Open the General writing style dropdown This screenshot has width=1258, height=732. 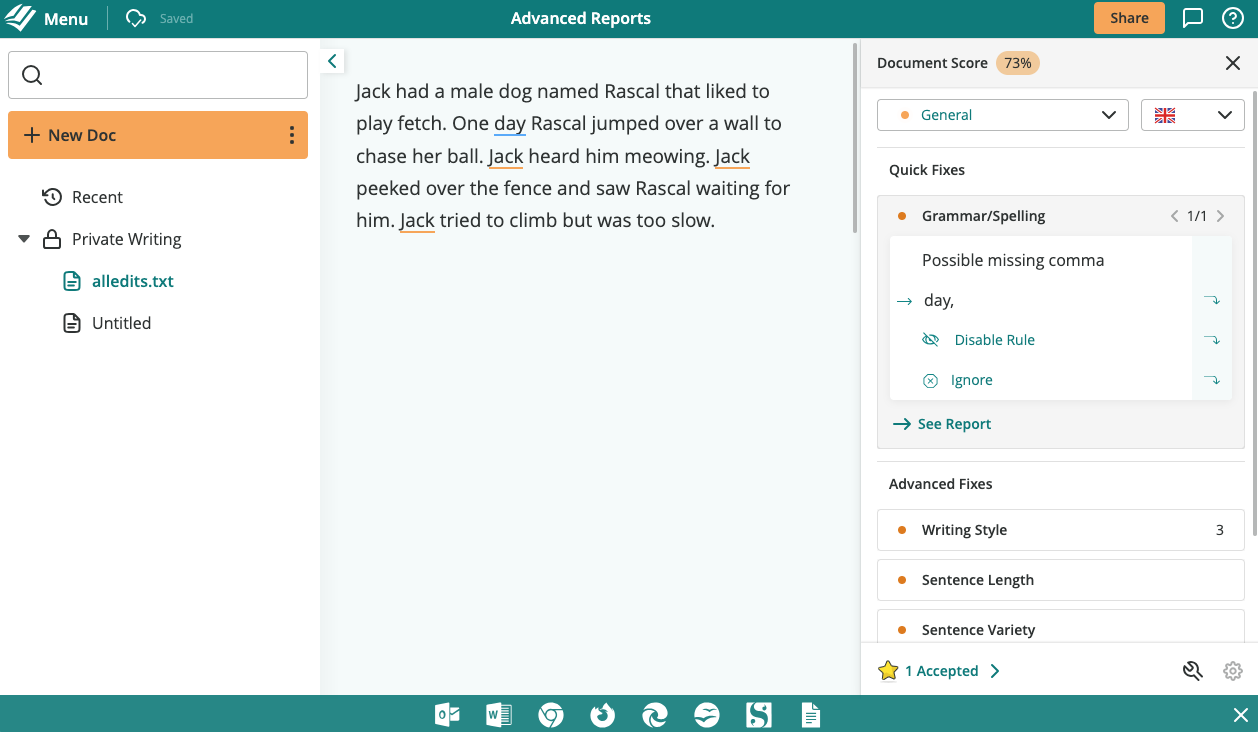[x=1003, y=115]
